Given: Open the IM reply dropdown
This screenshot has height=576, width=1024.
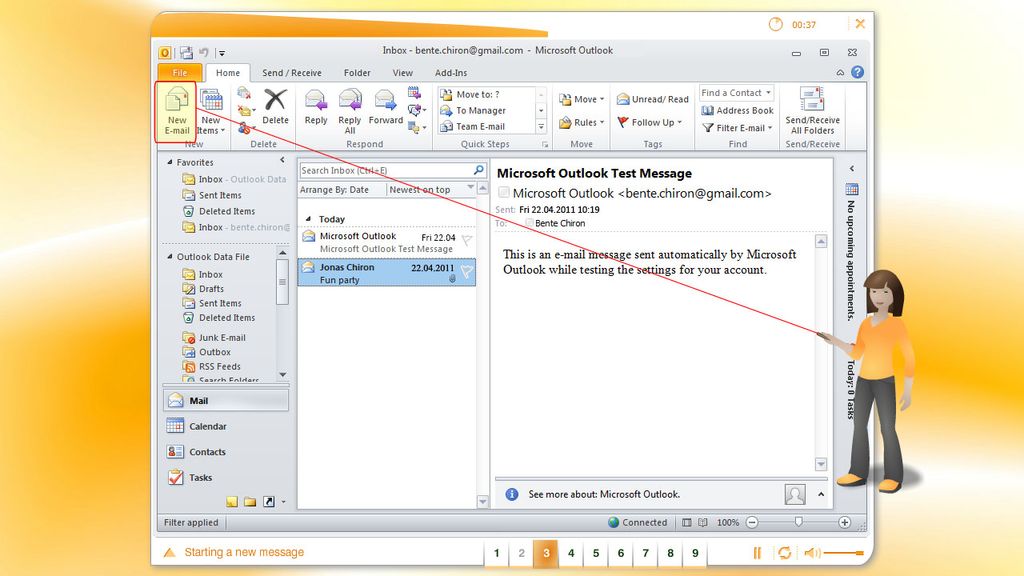Looking at the screenshot, I should coord(416,110).
